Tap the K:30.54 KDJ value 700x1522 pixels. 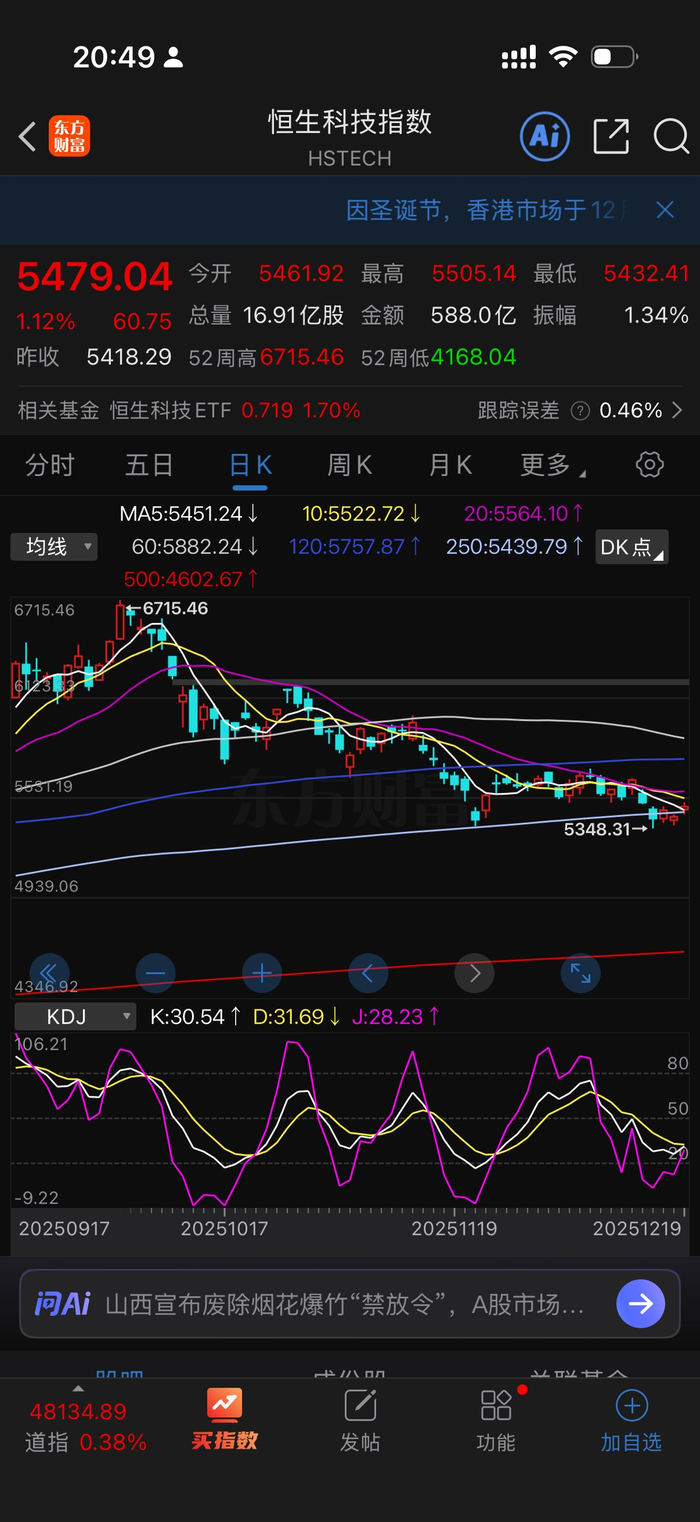[x=196, y=1017]
